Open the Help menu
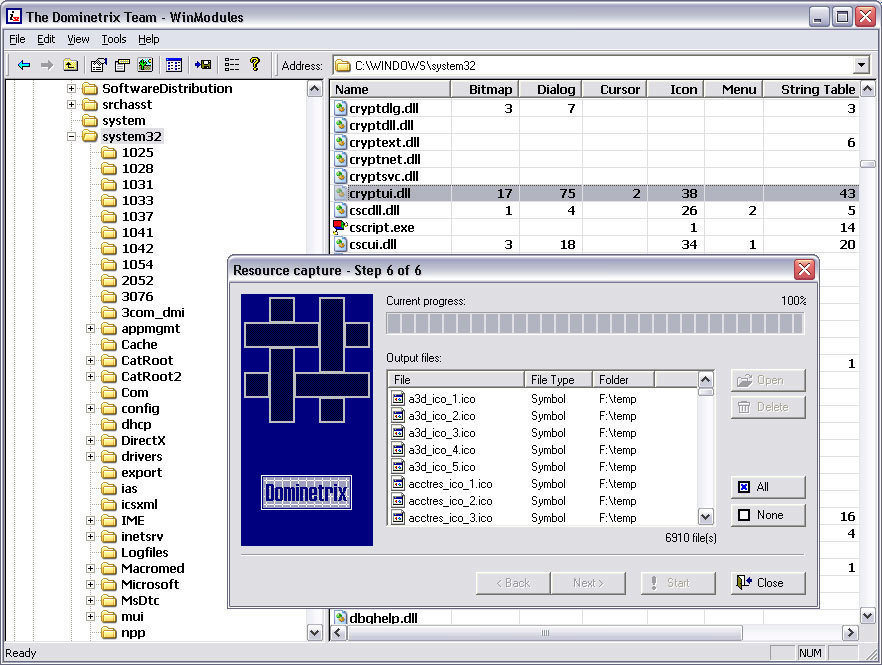This screenshot has height=665, width=882. [149, 39]
